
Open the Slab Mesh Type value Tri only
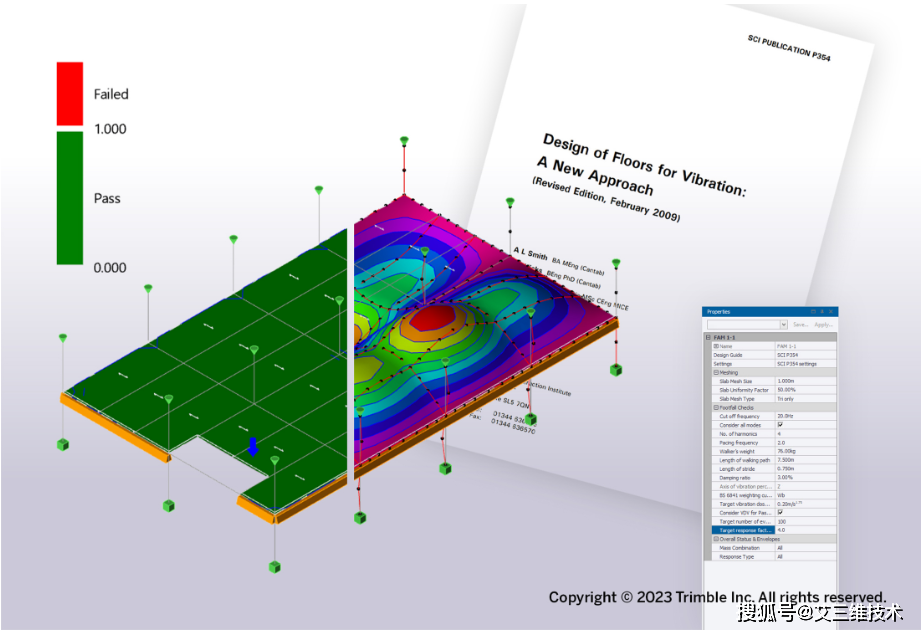tap(806, 399)
